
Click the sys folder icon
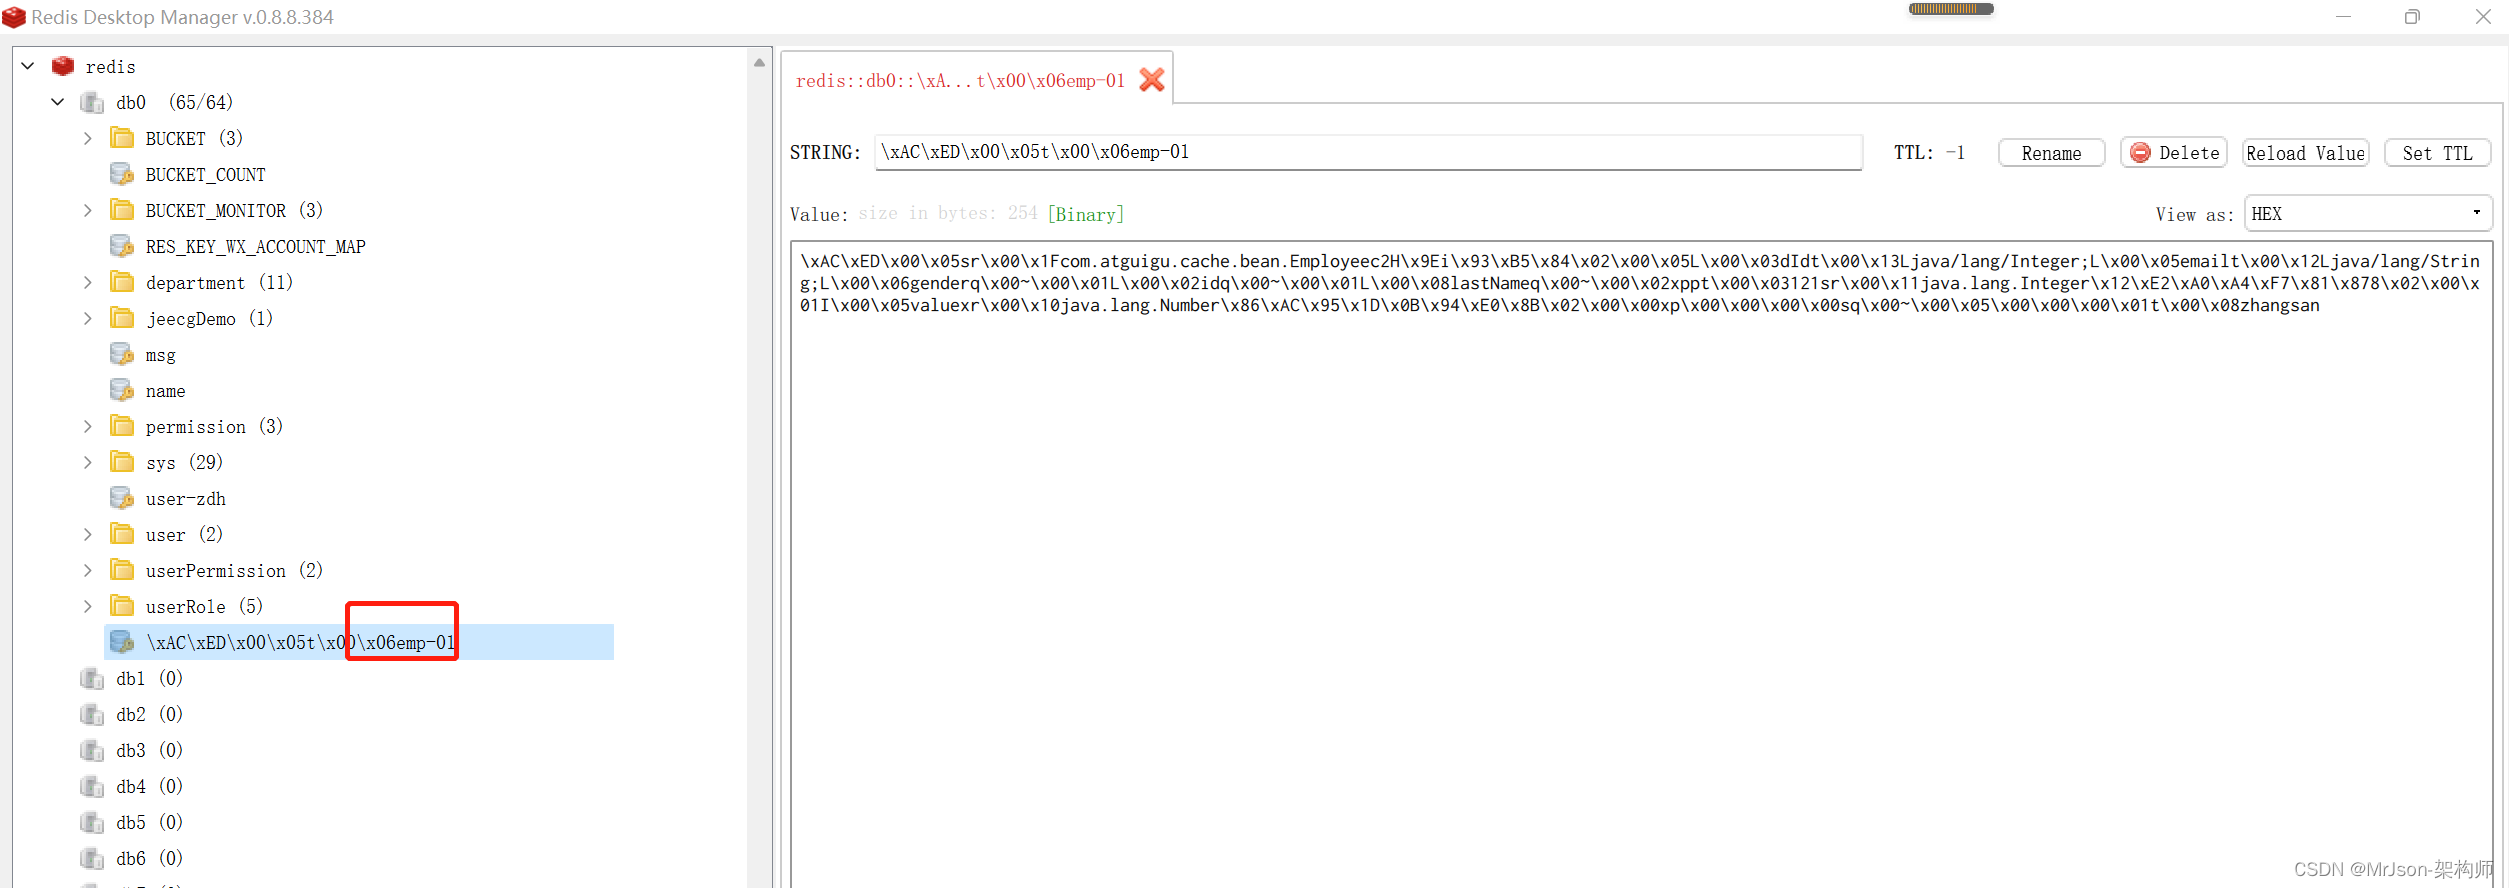122,462
